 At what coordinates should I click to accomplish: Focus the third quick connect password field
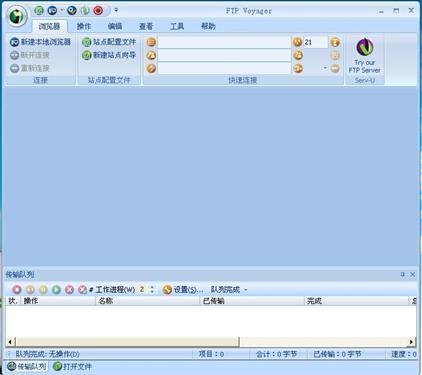[224, 69]
